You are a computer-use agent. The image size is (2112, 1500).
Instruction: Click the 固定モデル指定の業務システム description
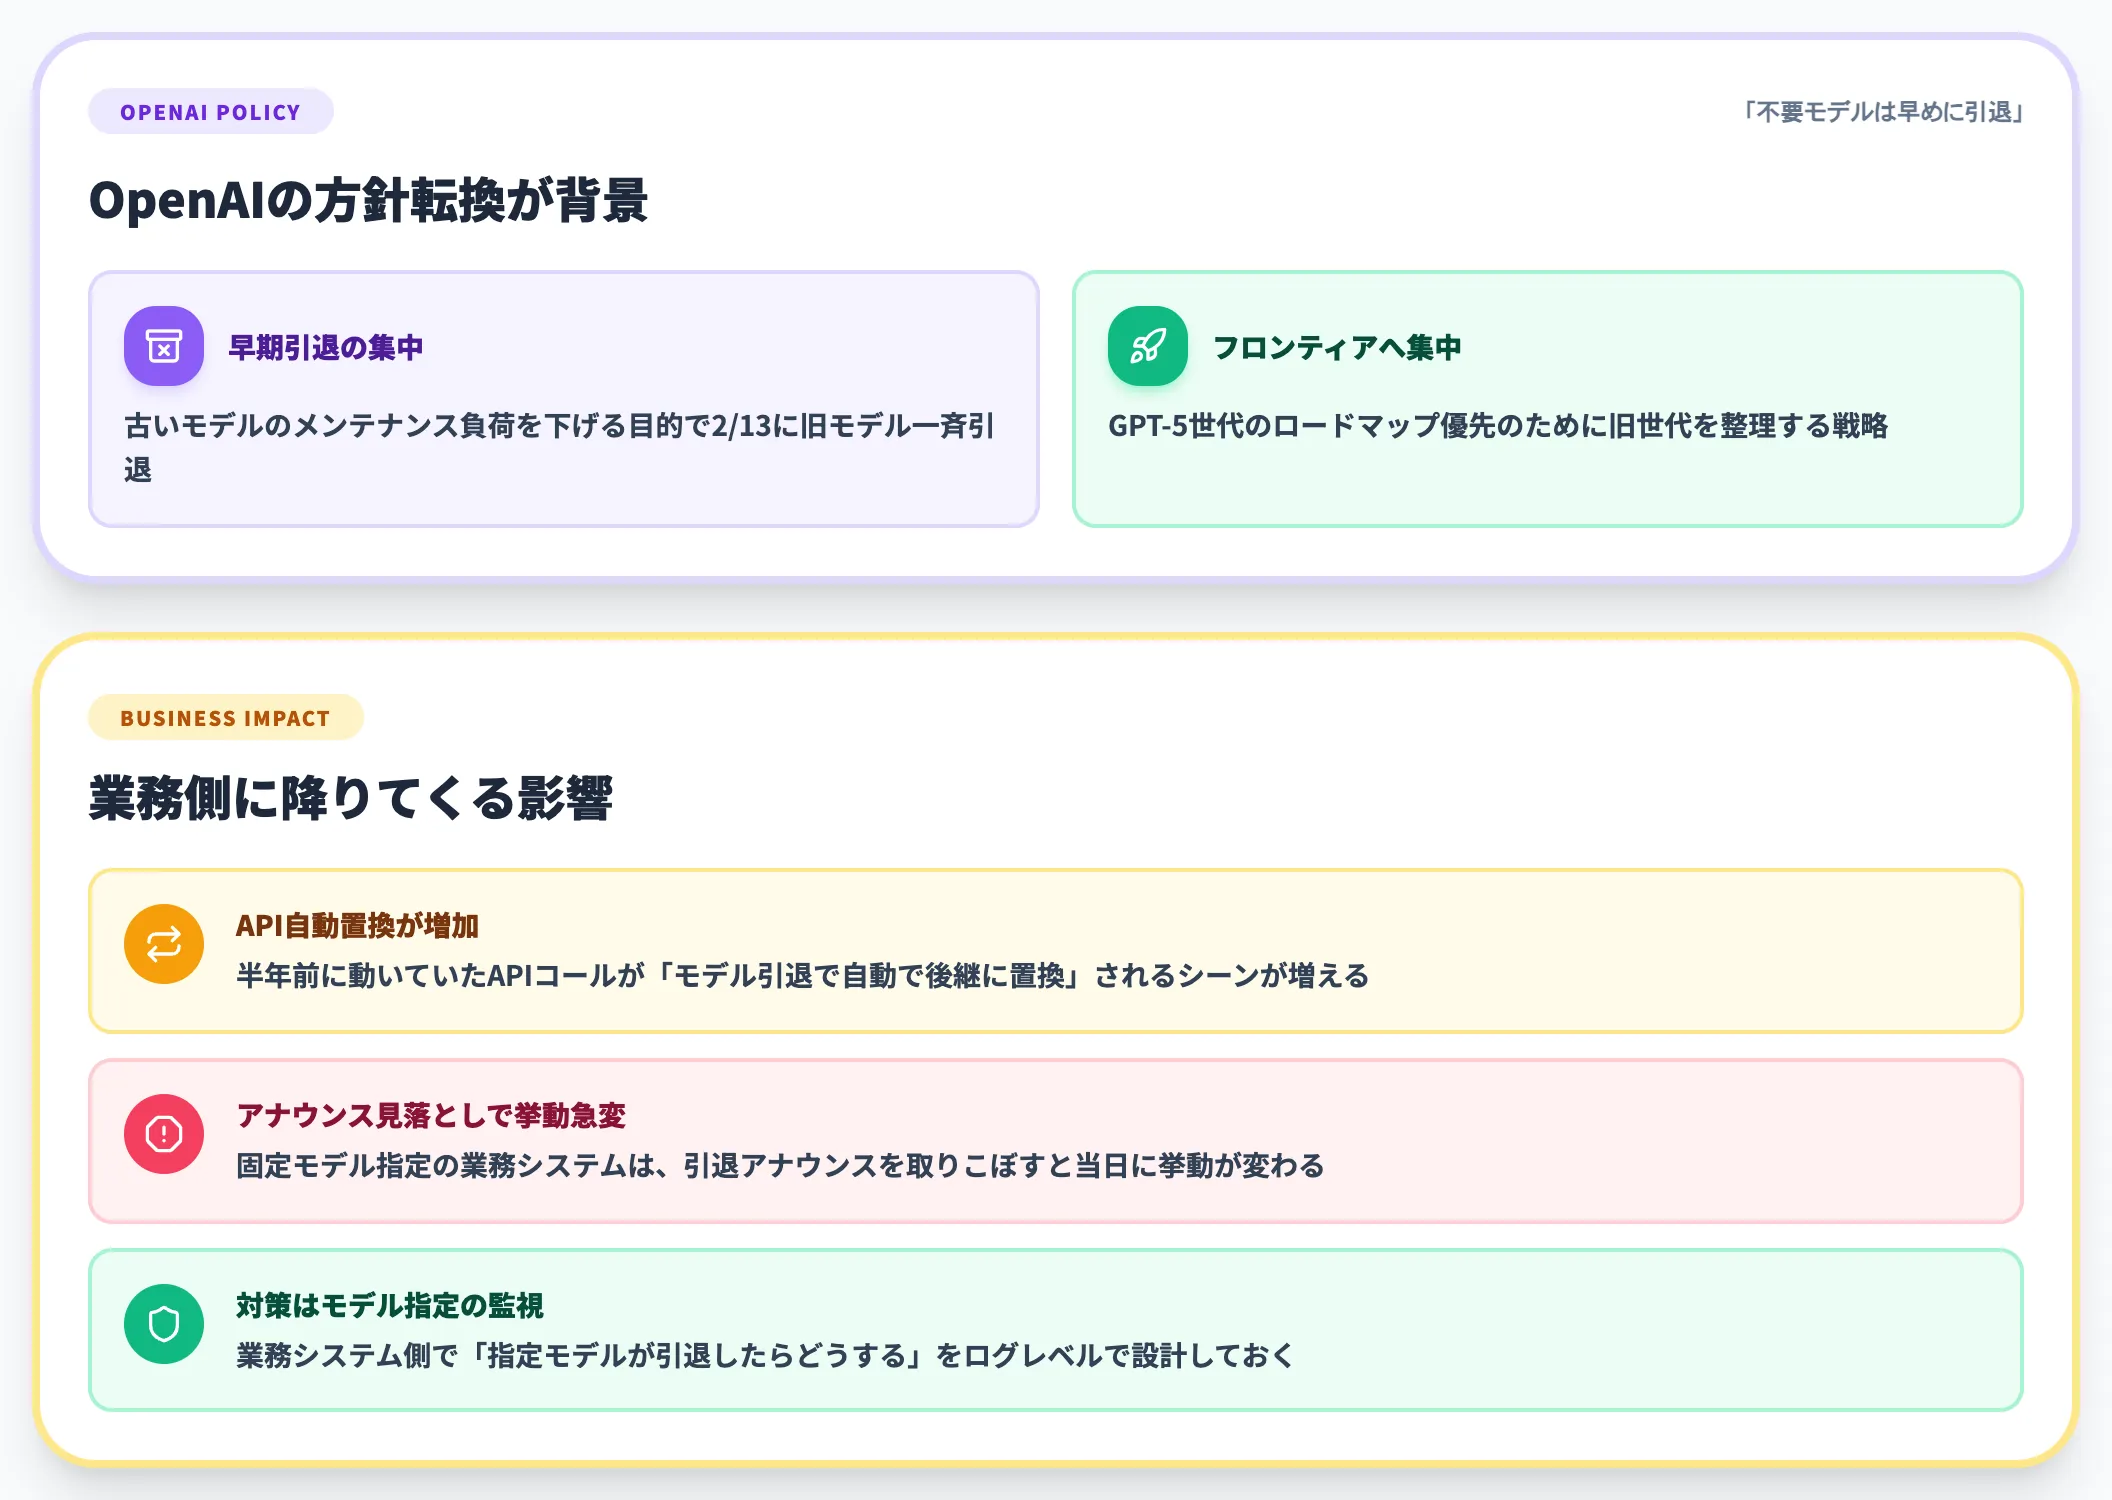pyautogui.click(x=780, y=1165)
